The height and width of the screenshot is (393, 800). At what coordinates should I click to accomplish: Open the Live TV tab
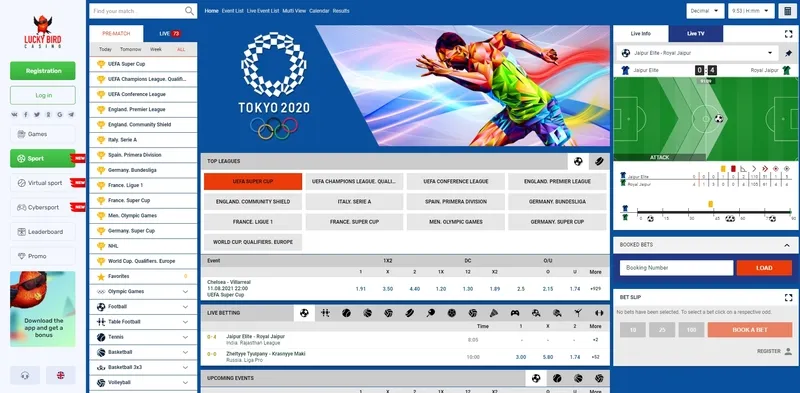(x=696, y=34)
